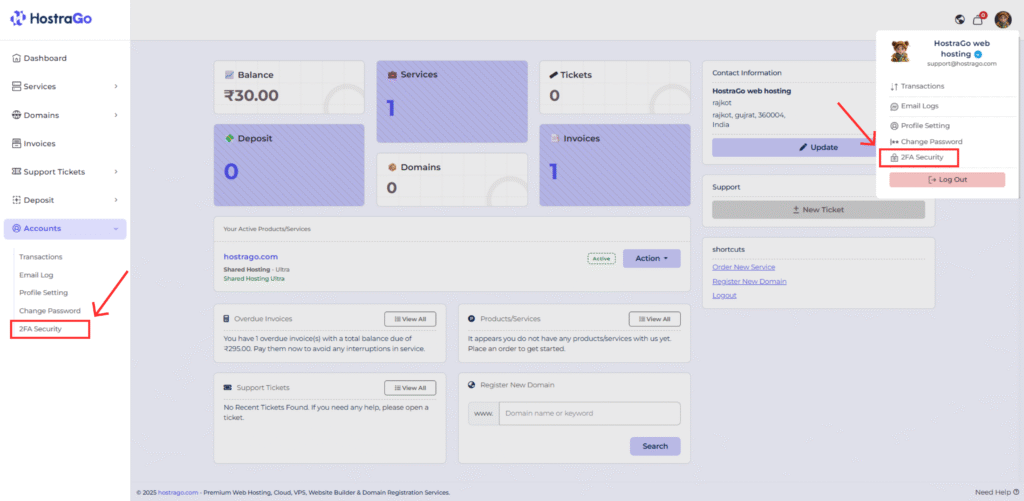Screen dimensions: 1024x501
Task: Click the hostrago.com footer link
Action: [x=178, y=493]
